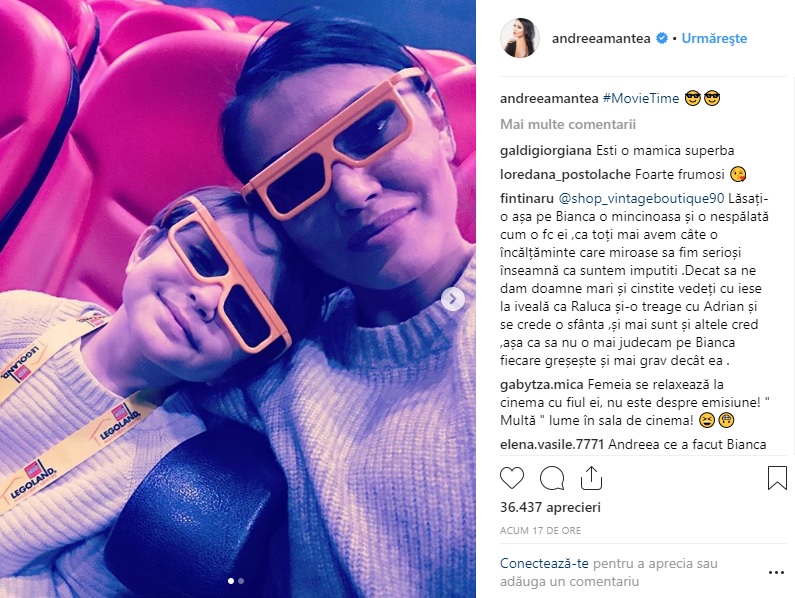Go to next photo with arrow chevron
This screenshot has width=795, height=598.
point(452,299)
